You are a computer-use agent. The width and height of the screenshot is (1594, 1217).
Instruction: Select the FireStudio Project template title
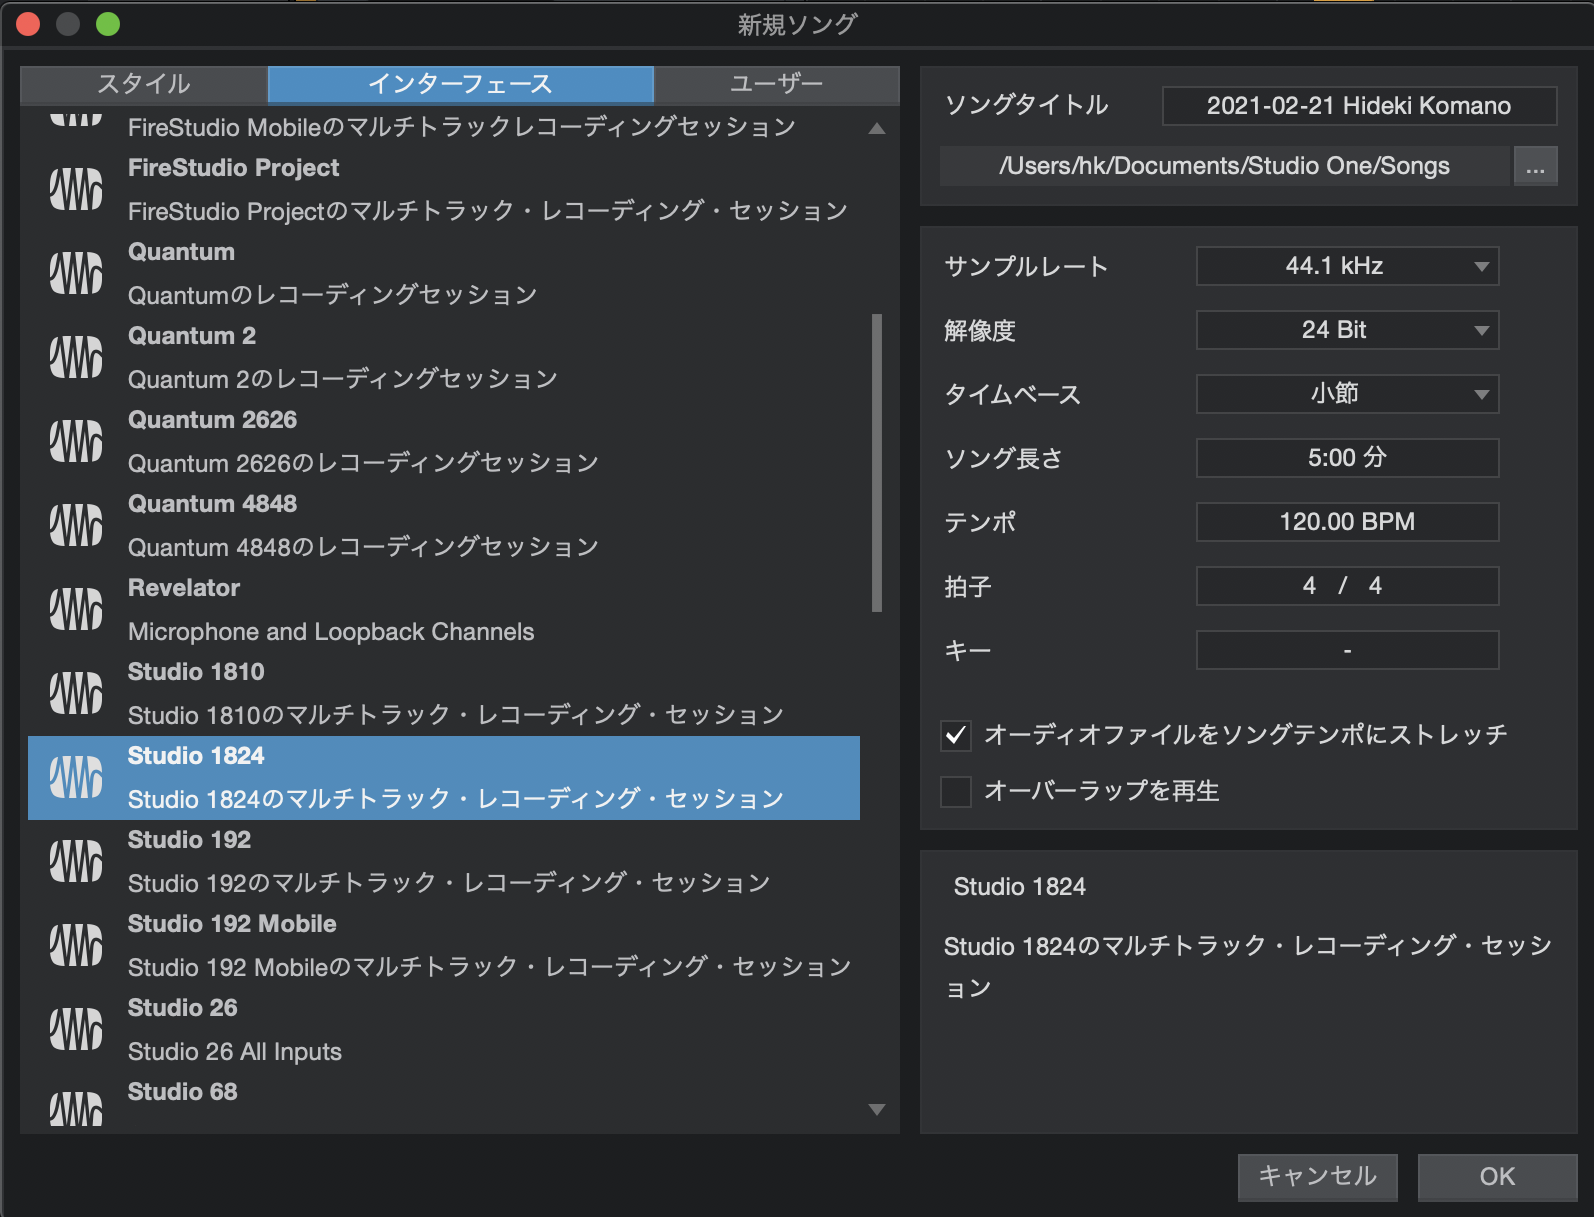click(x=233, y=168)
